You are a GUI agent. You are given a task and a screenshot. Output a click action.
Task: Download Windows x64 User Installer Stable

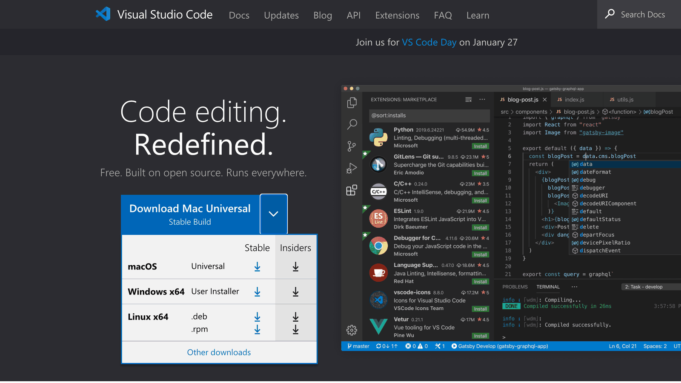pos(257,292)
